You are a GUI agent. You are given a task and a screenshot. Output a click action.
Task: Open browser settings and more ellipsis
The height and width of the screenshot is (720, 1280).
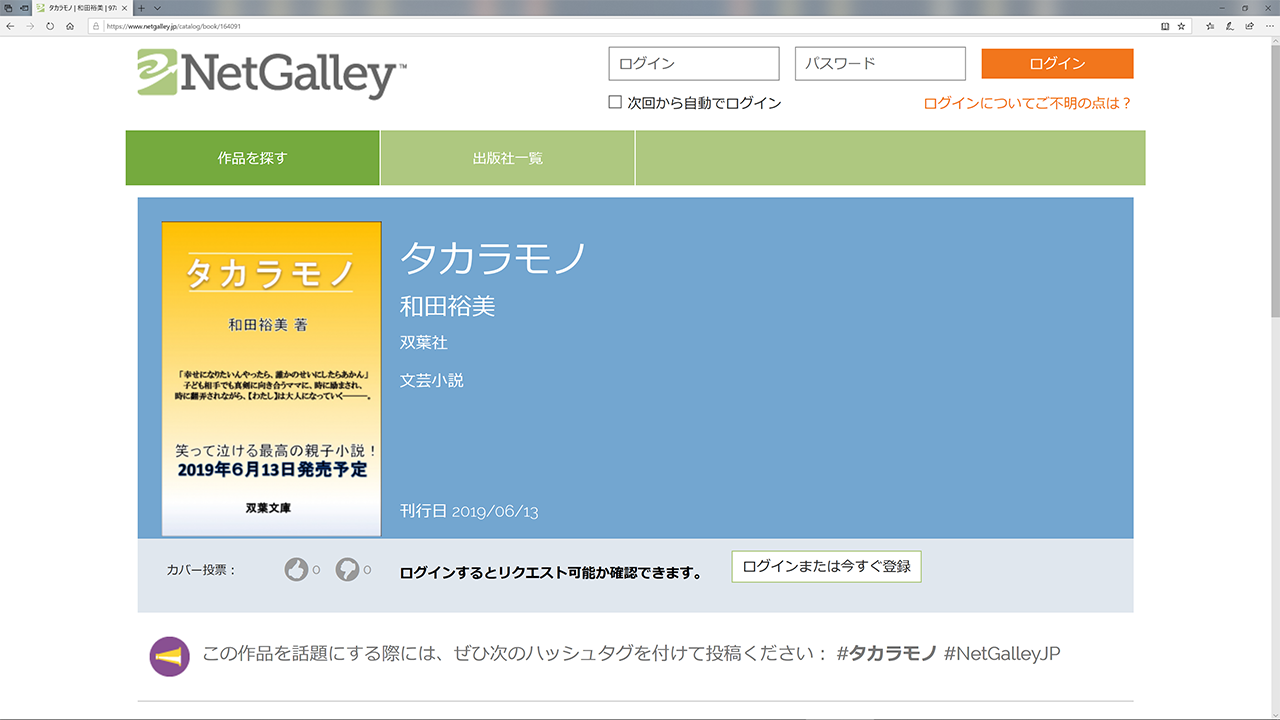click(1270, 26)
